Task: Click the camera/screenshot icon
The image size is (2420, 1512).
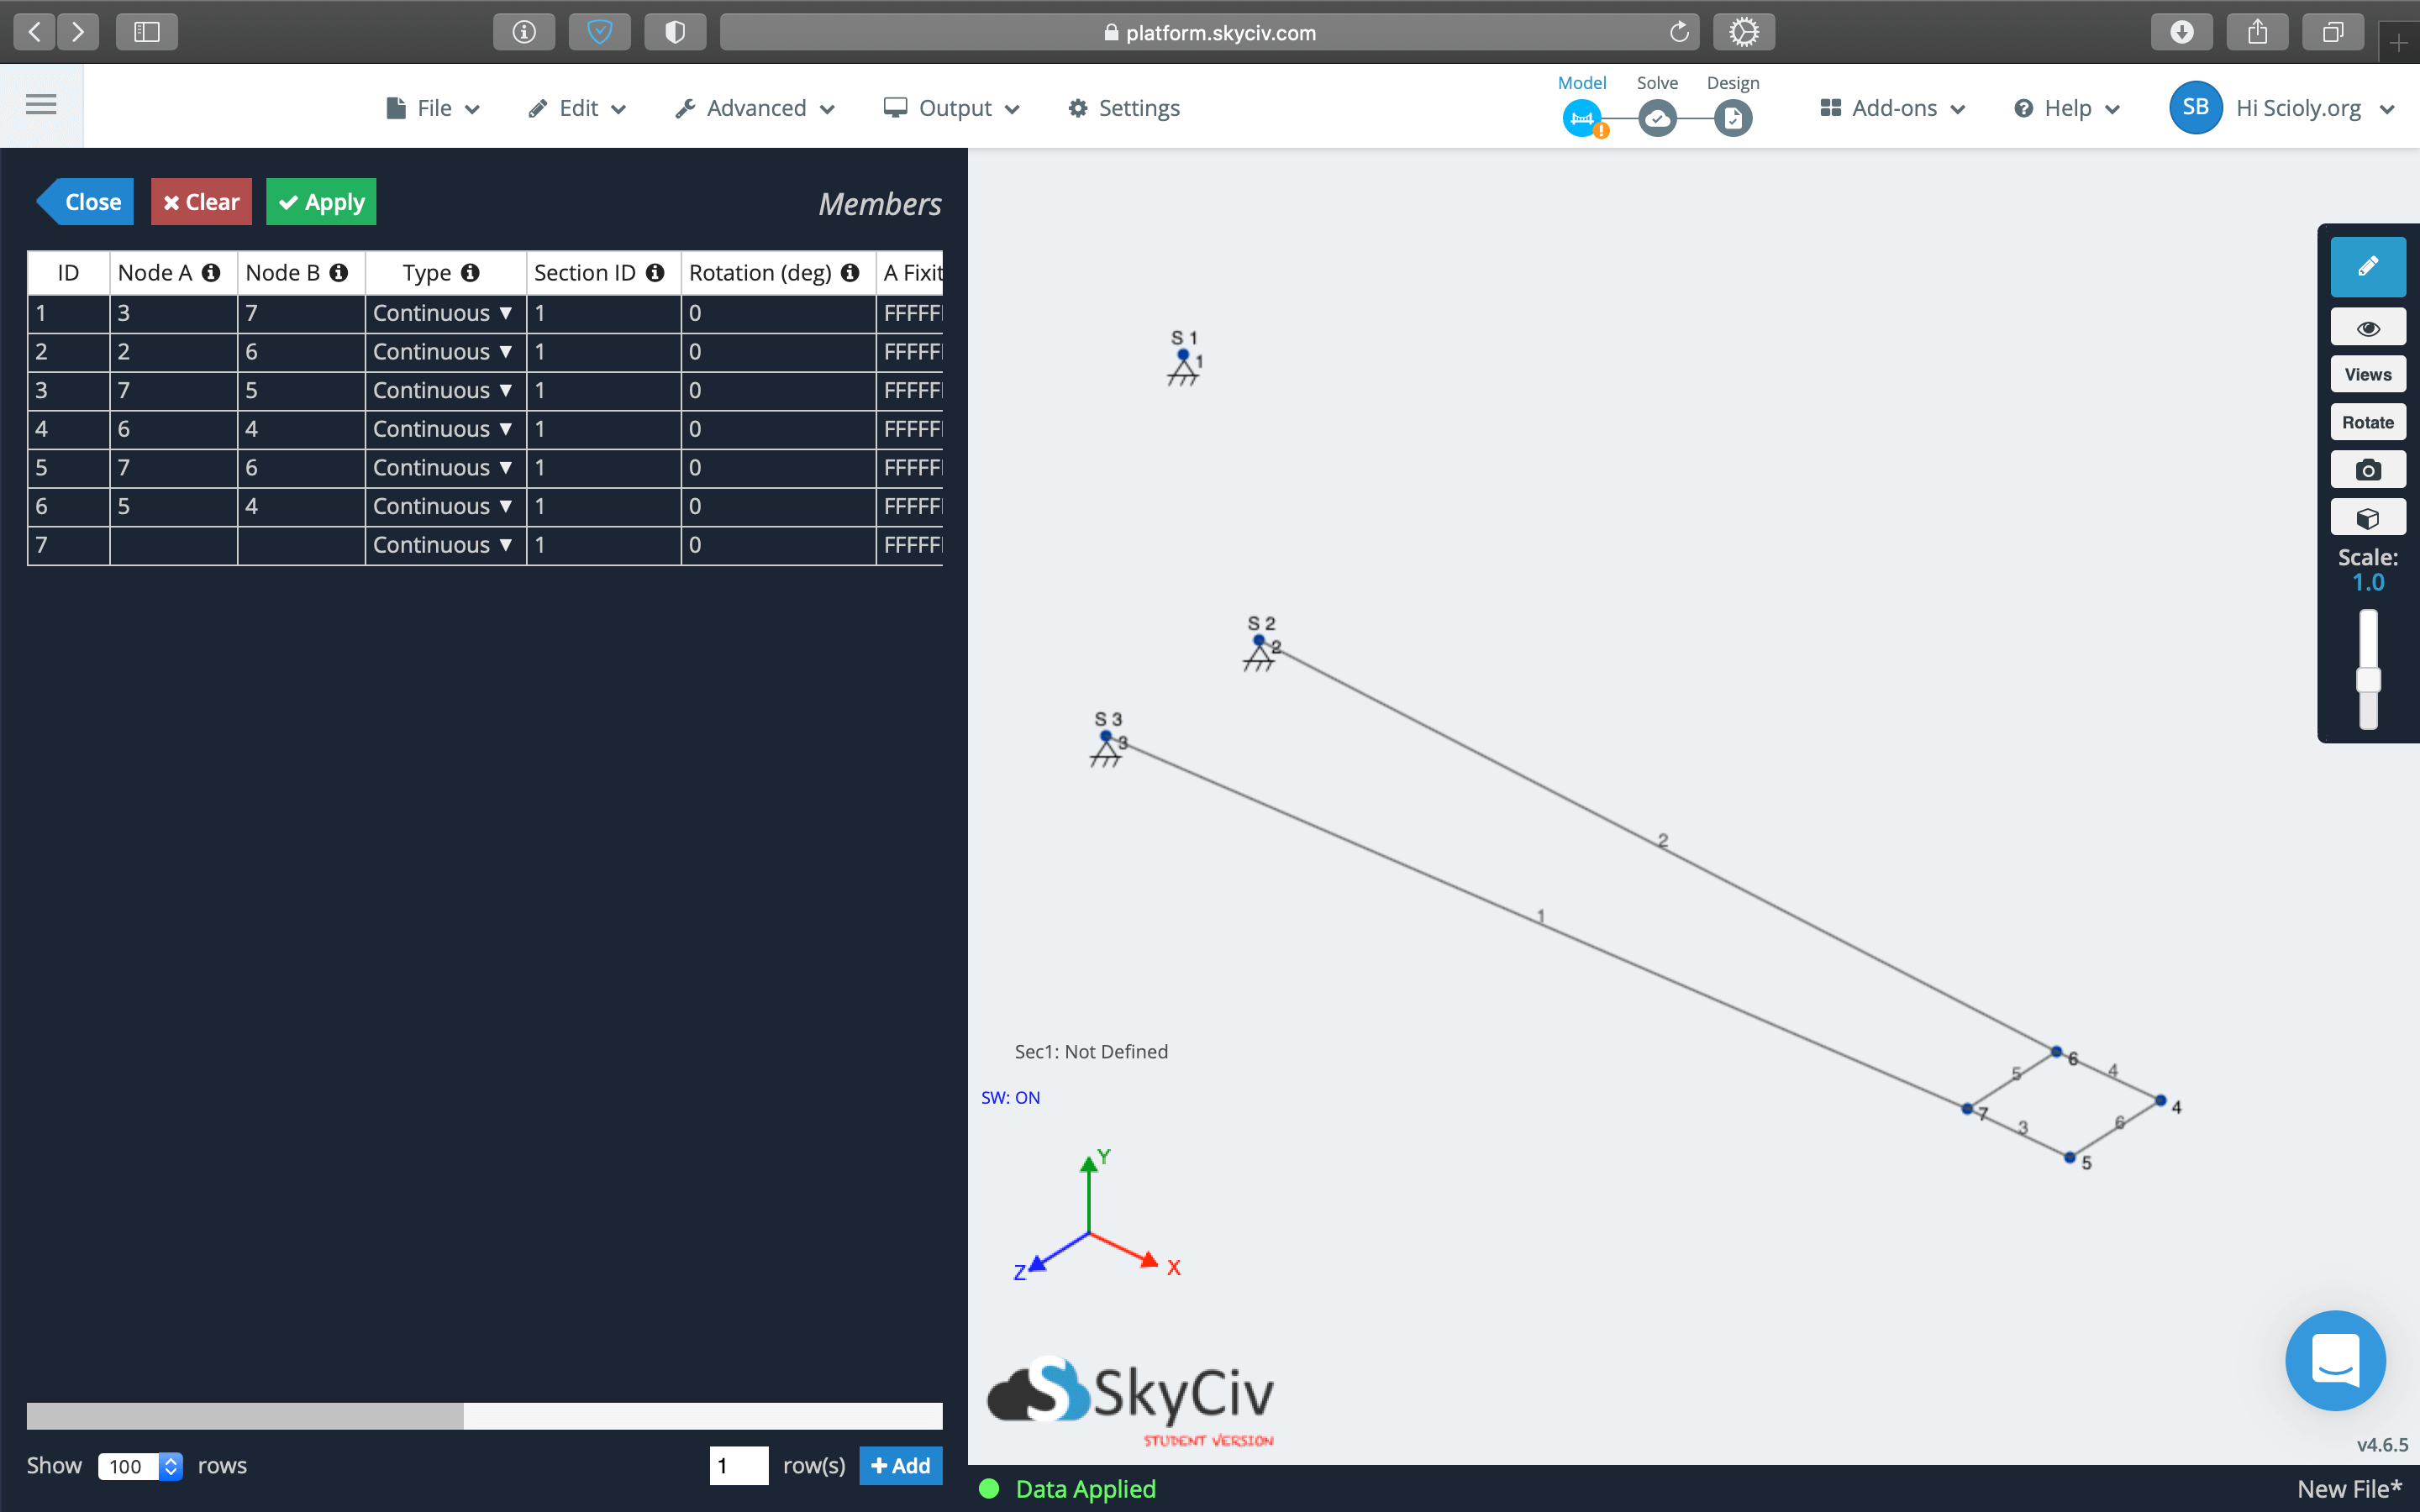Action: [2368, 470]
